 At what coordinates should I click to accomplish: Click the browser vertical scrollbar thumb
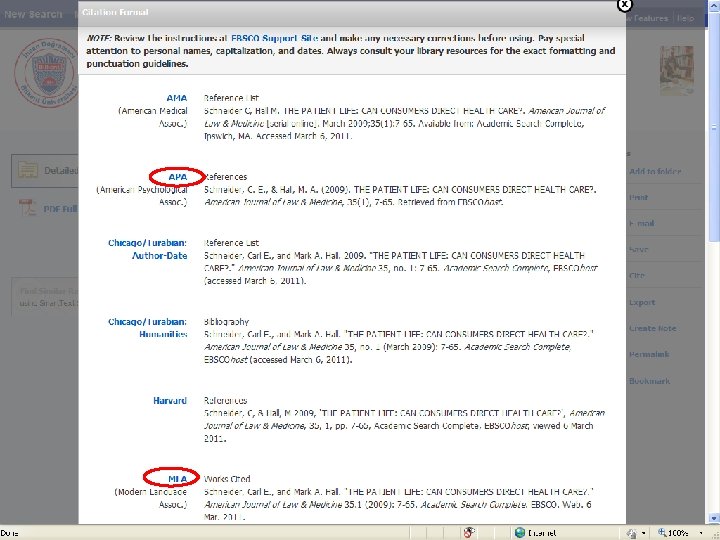point(714,126)
